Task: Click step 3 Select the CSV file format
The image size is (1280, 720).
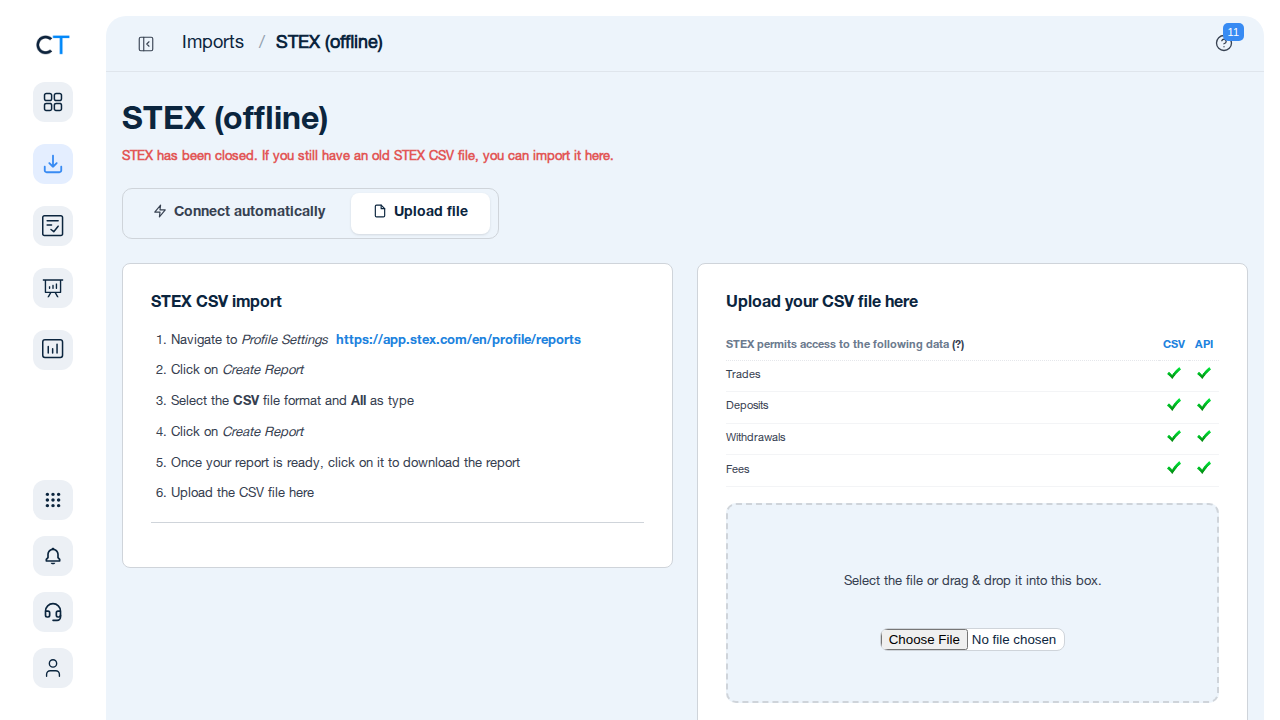Action: coord(292,401)
